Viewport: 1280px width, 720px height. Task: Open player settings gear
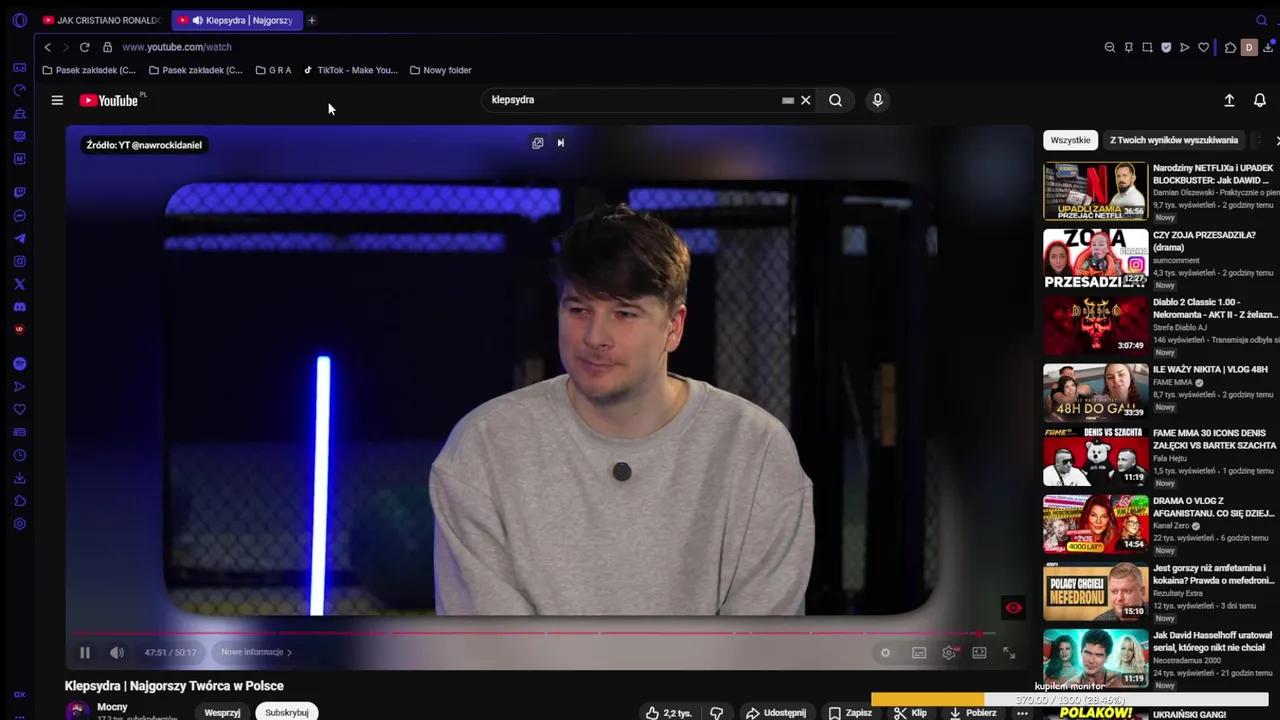click(950, 653)
